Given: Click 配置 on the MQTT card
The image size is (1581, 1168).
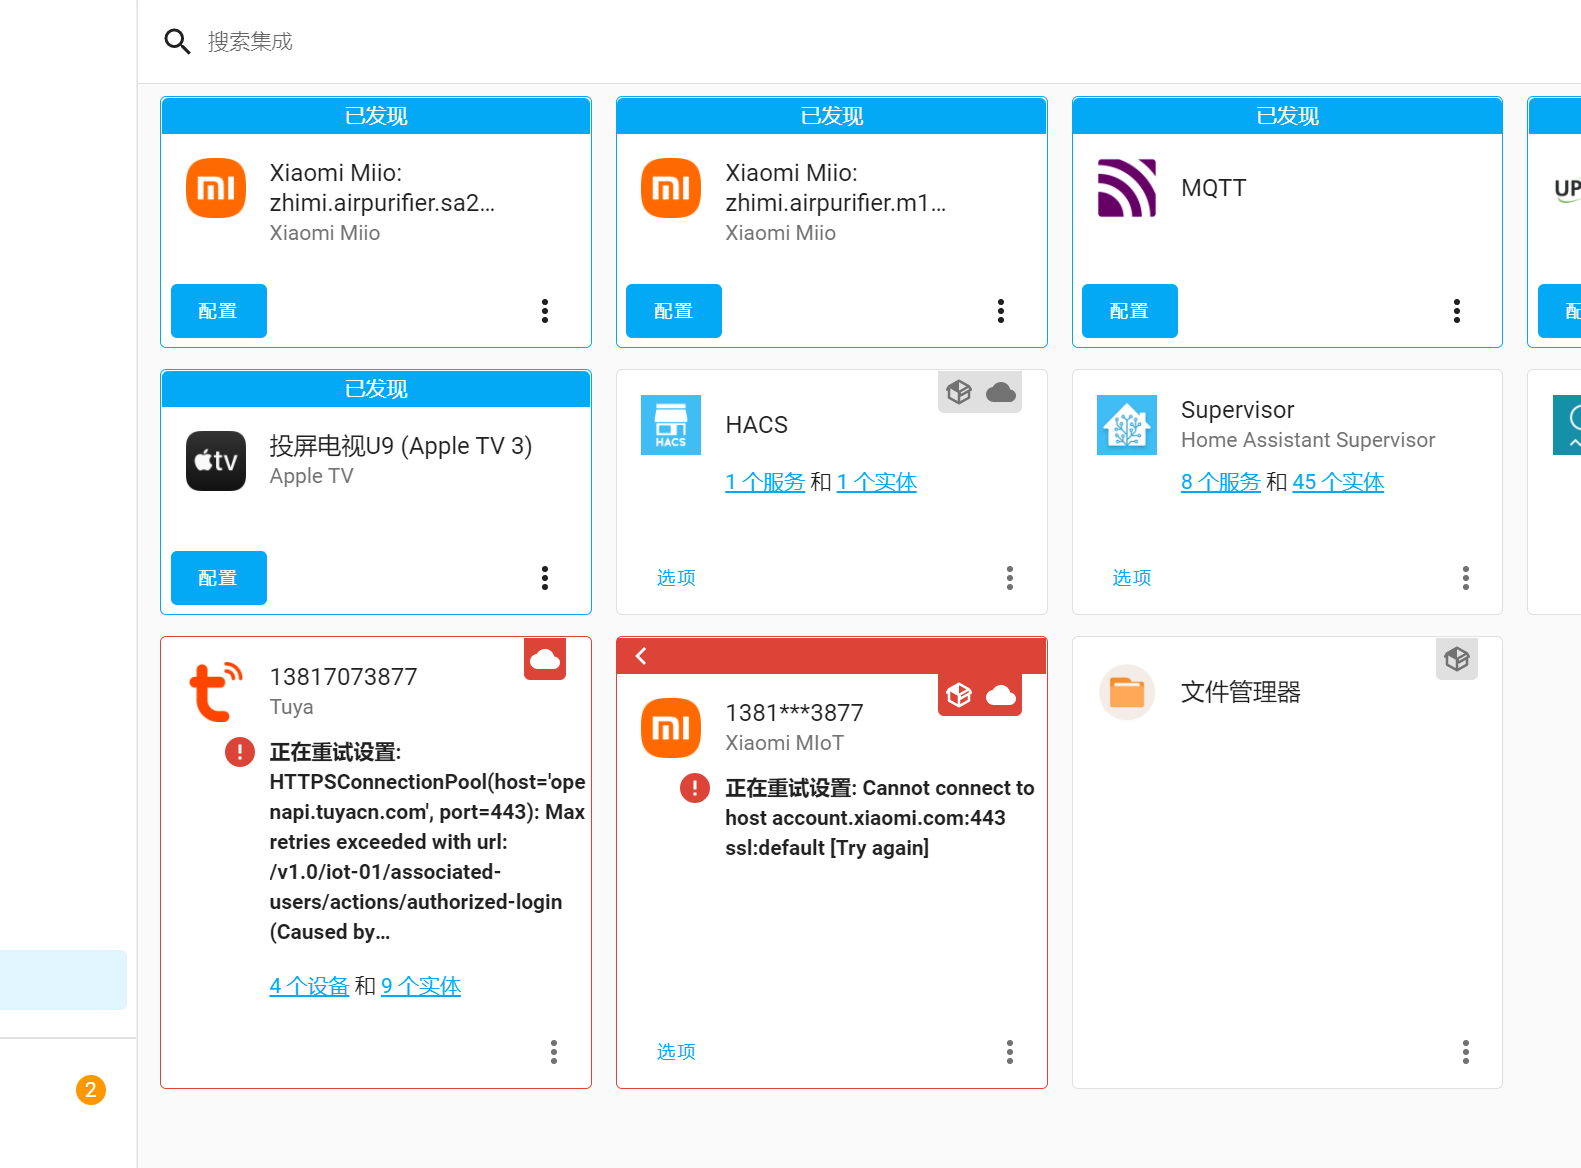Looking at the screenshot, I should tap(1130, 311).
